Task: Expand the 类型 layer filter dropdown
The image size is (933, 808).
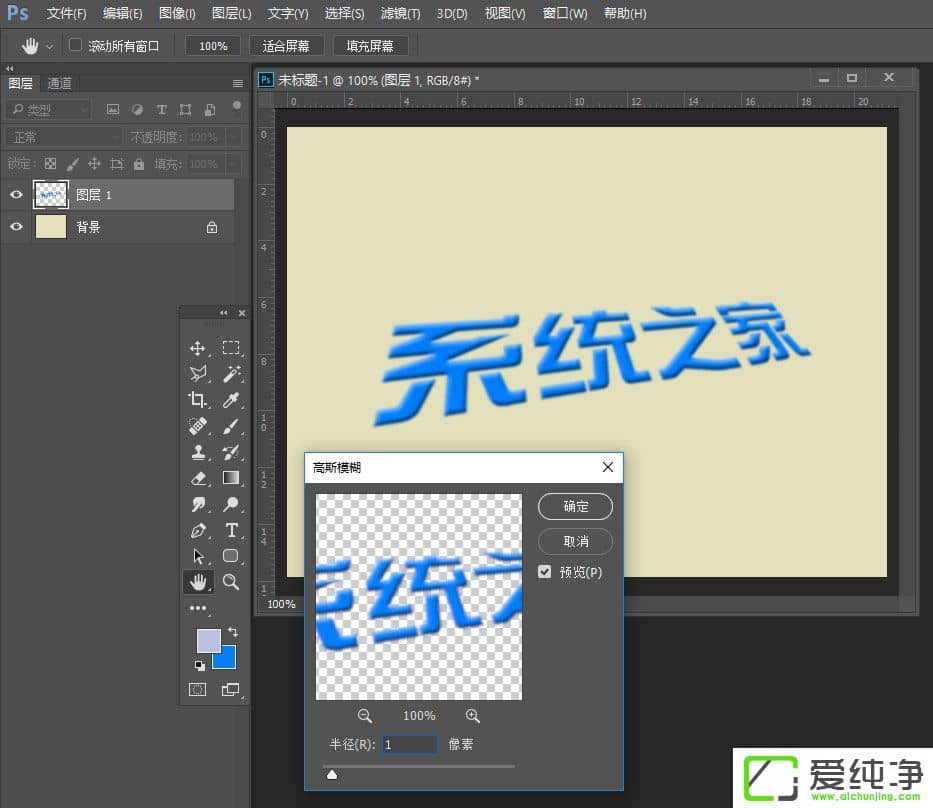Action: [49, 110]
